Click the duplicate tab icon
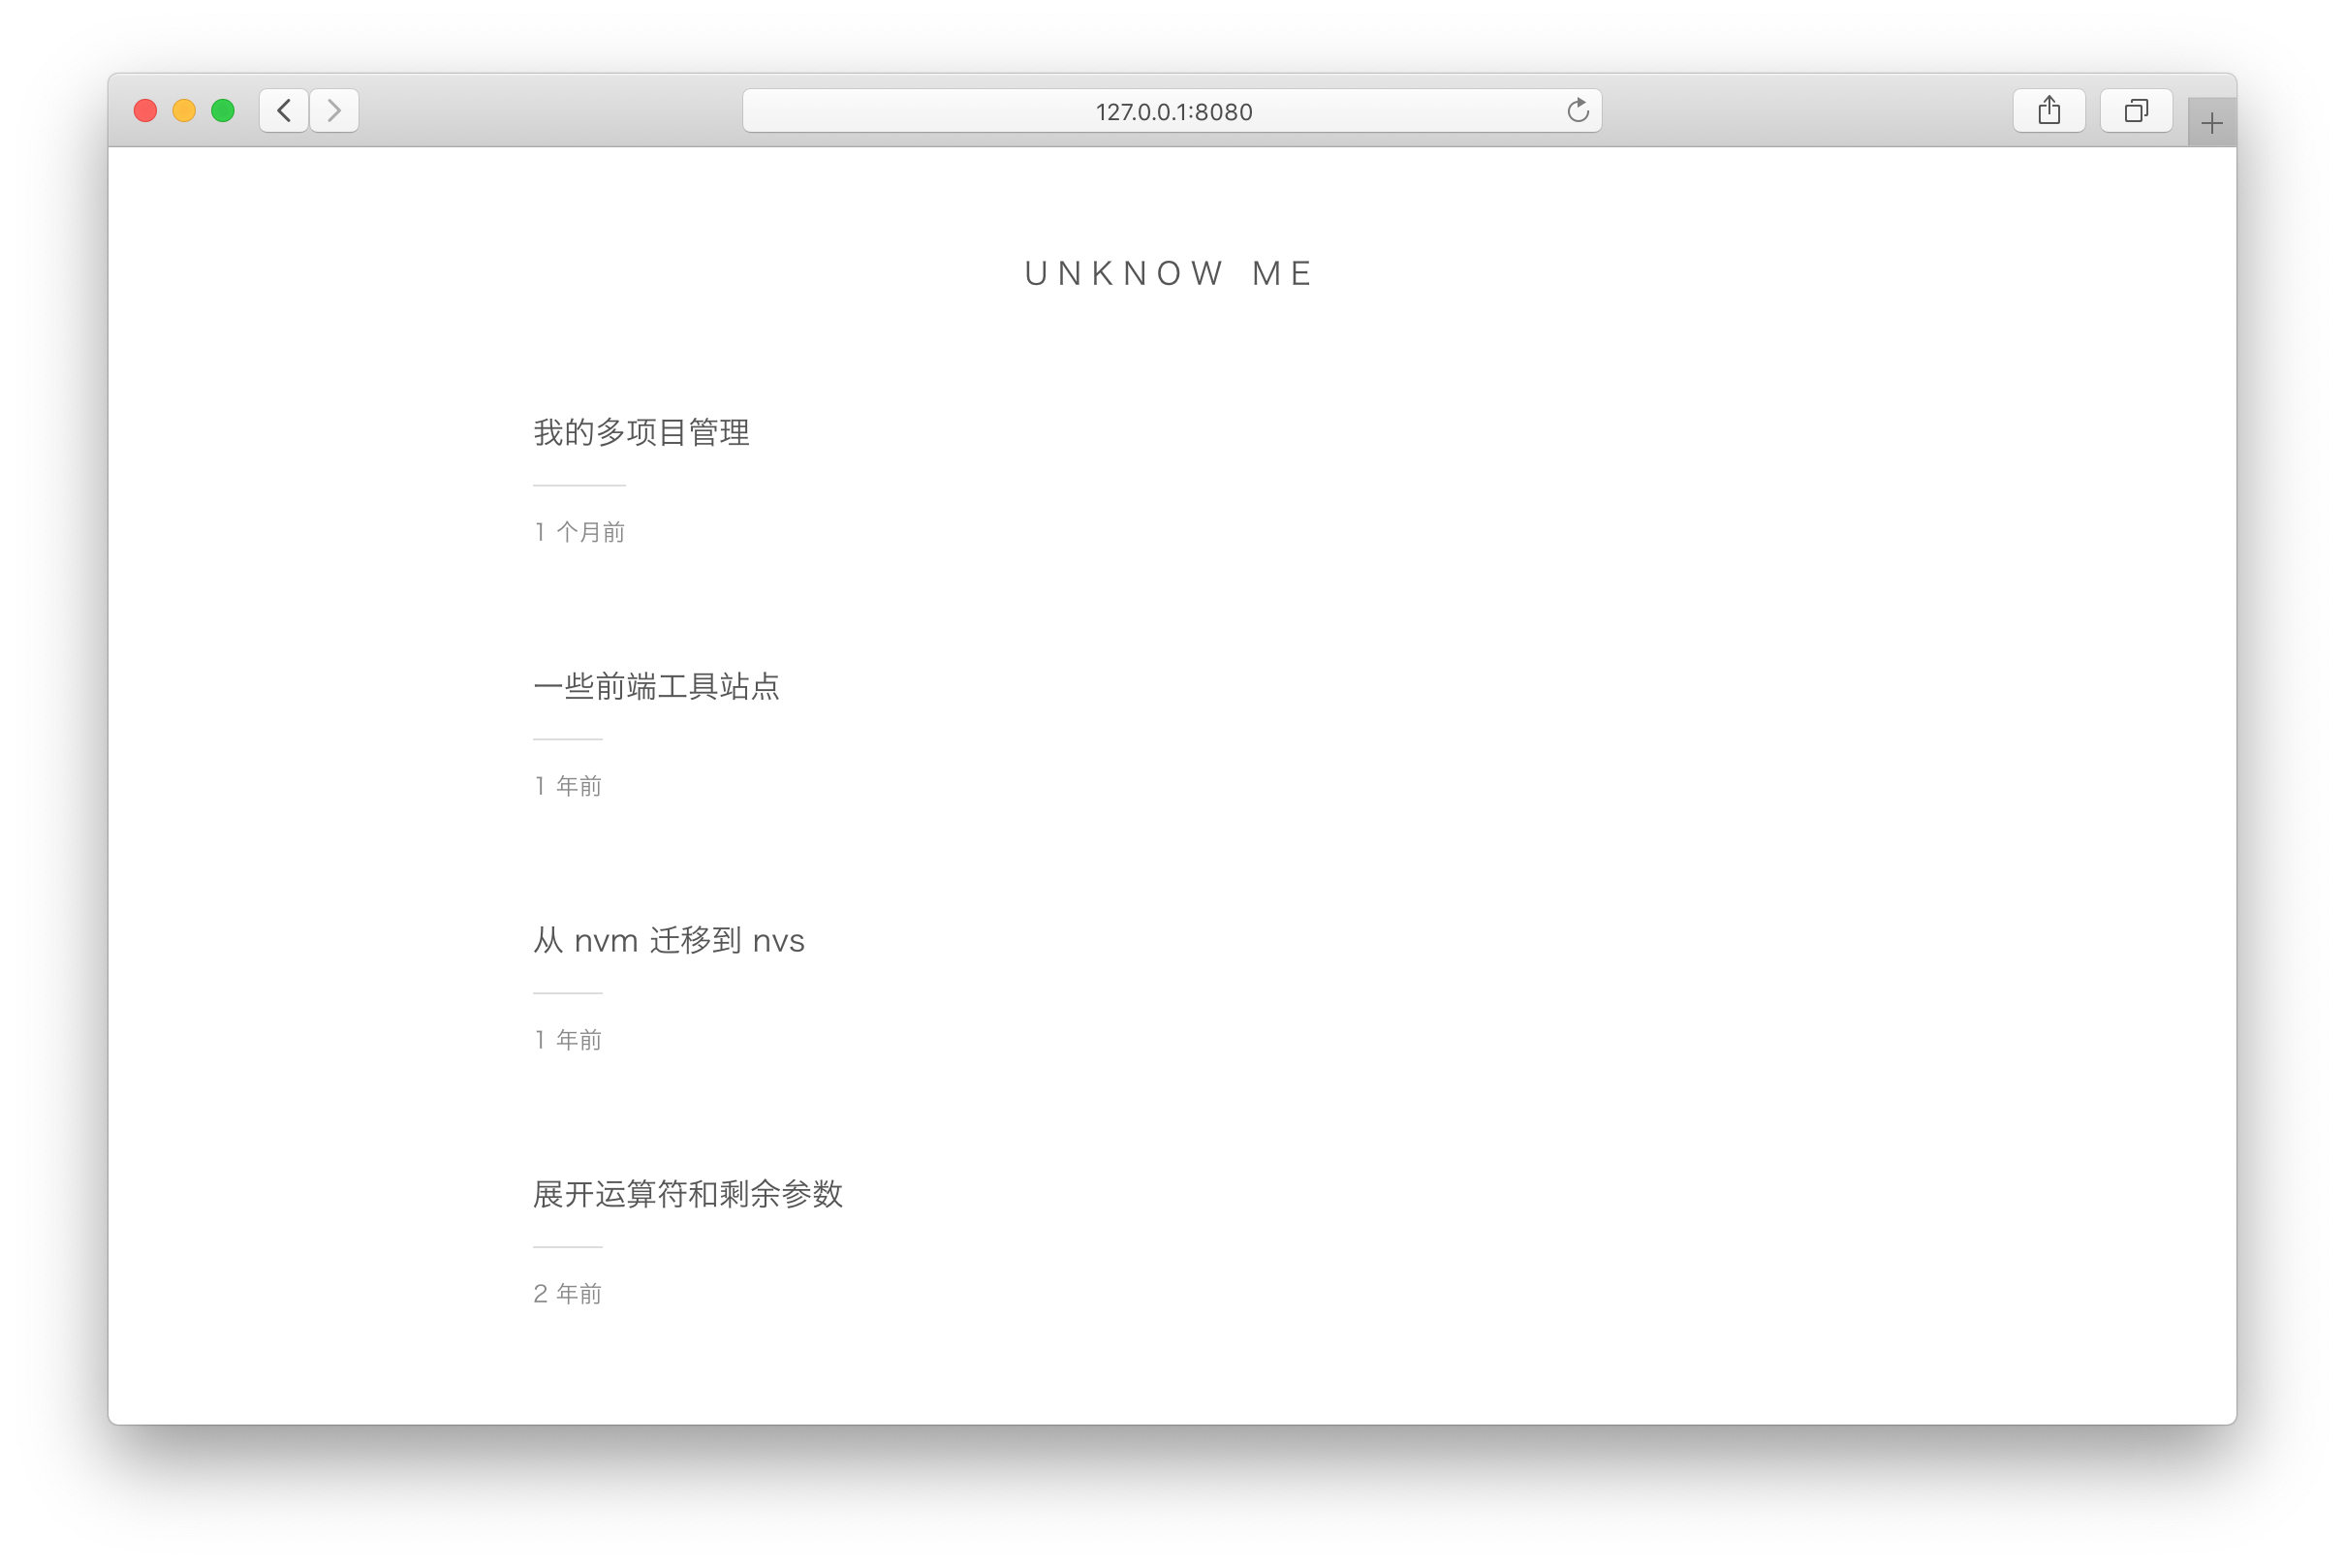Screen dimensions: 2345x1568 pos(2137,112)
